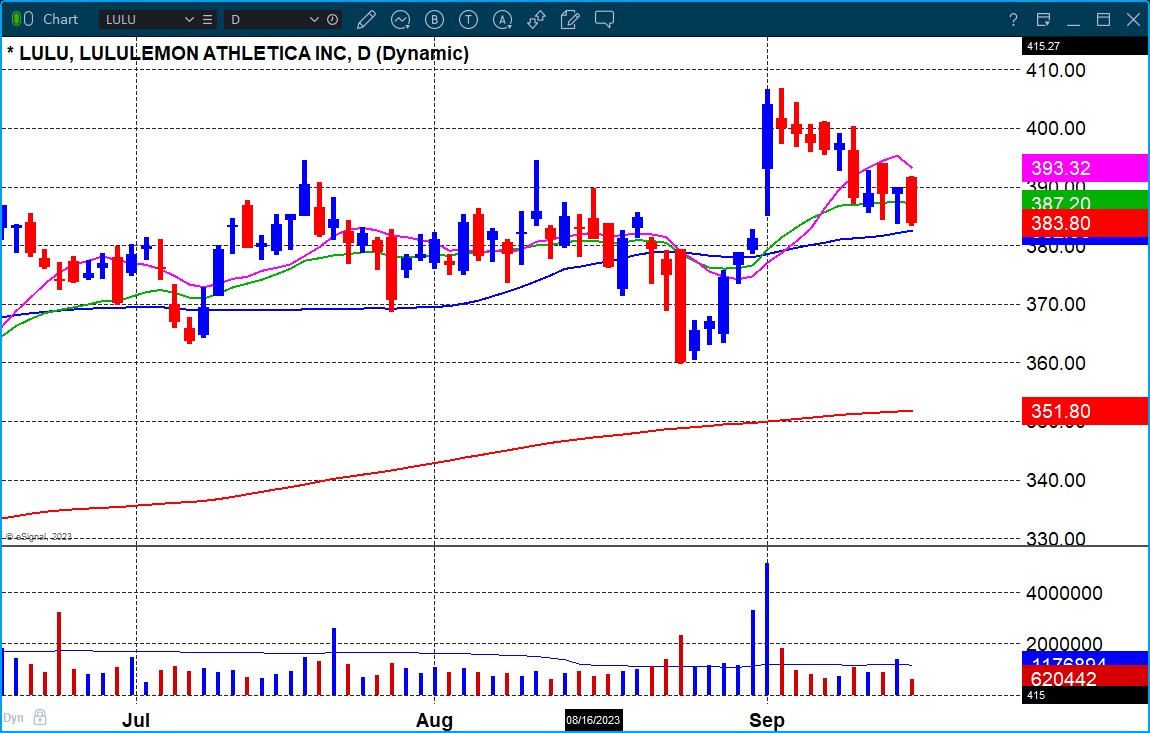The width and height of the screenshot is (1150, 733).
Task: Click the 360.00 price axis label
Action: click(1055, 362)
